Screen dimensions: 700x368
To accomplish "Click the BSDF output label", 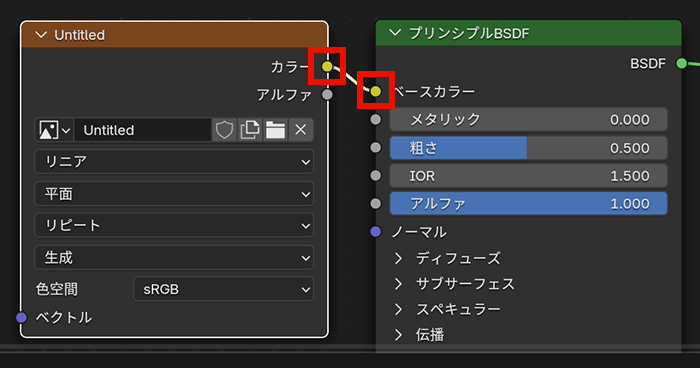I will click(648, 64).
